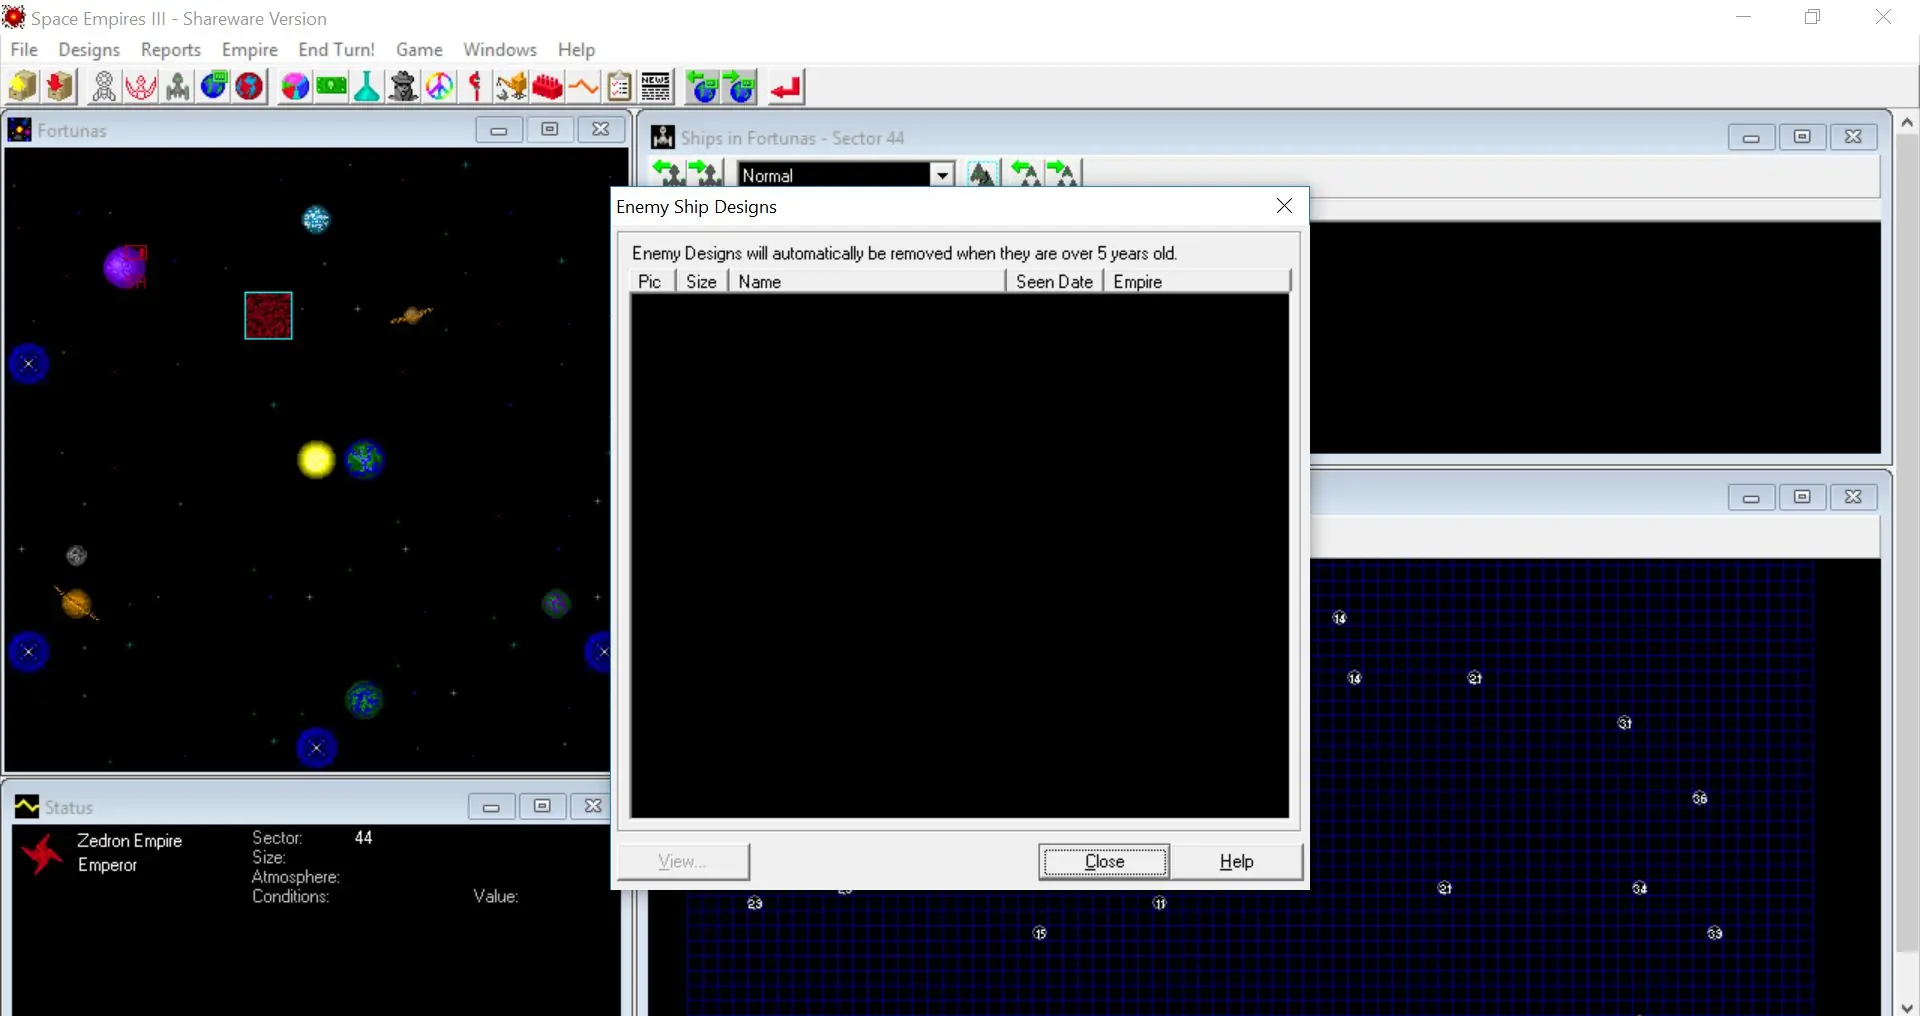Minimize the Fortunas map window
This screenshot has height=1016, width=1920.
(x=499, y=130)
